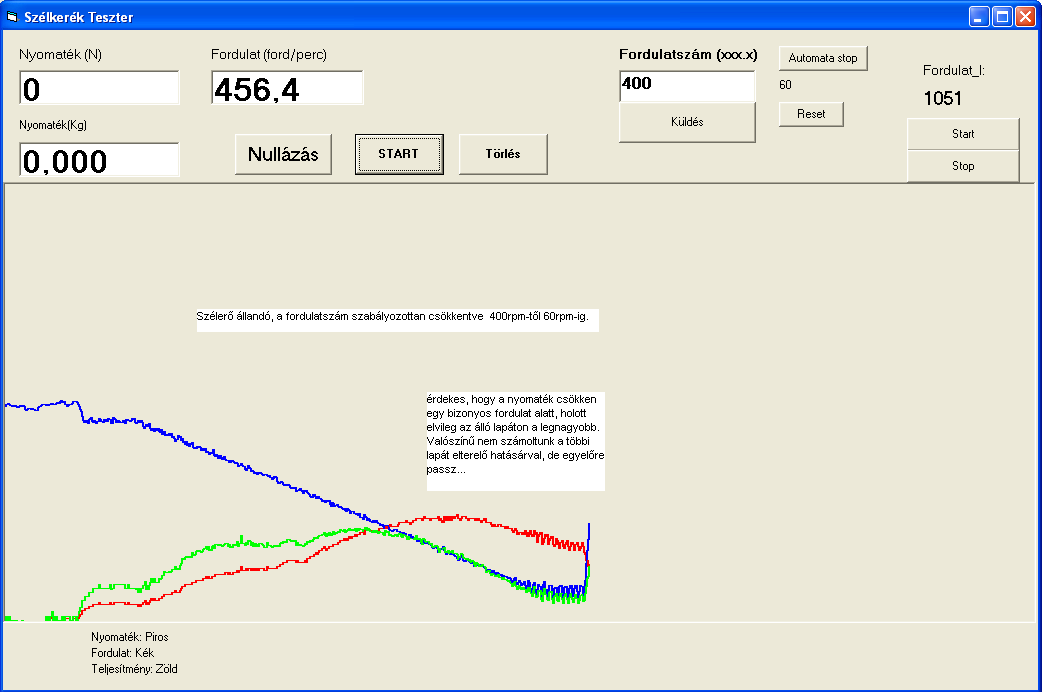Viewport: 1042px width, 692px height.
Task: Click the 'Teljesítmény: Zöld' legend text
Action: coord(134,669)
